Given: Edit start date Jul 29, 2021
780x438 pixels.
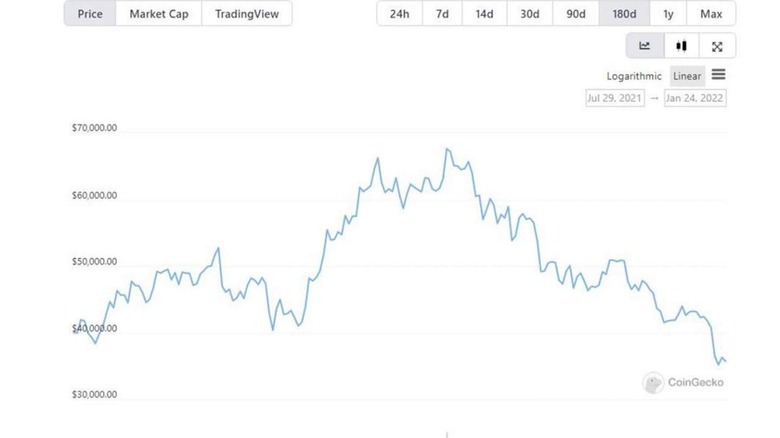Looking at the screenshot, I should click(x=614, y=98).
